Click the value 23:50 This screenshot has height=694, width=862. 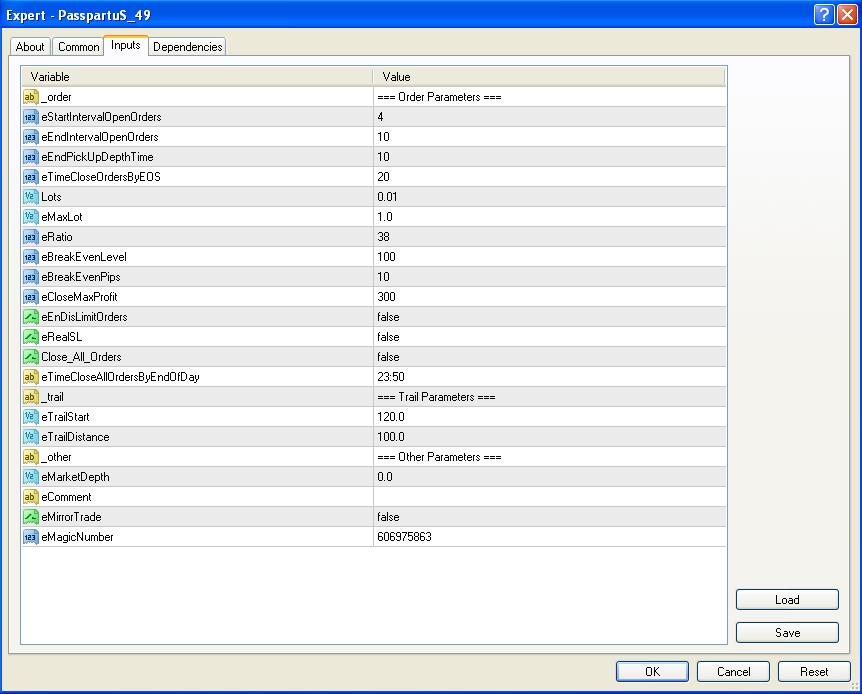tap(391, 377)
